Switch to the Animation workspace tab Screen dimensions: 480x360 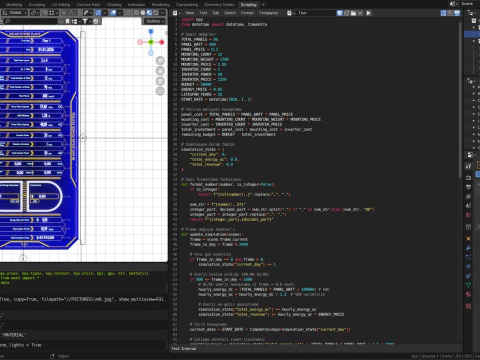click(x=137, y=5)
